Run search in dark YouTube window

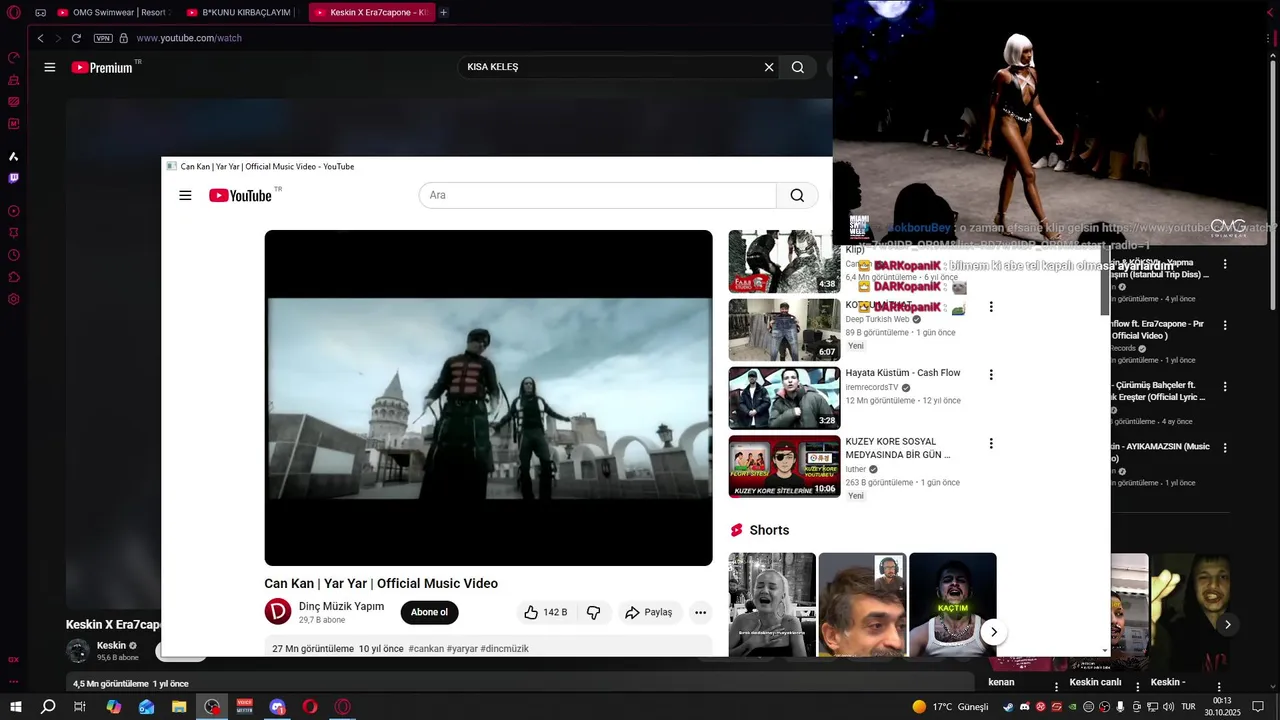(x=798, y=67)
